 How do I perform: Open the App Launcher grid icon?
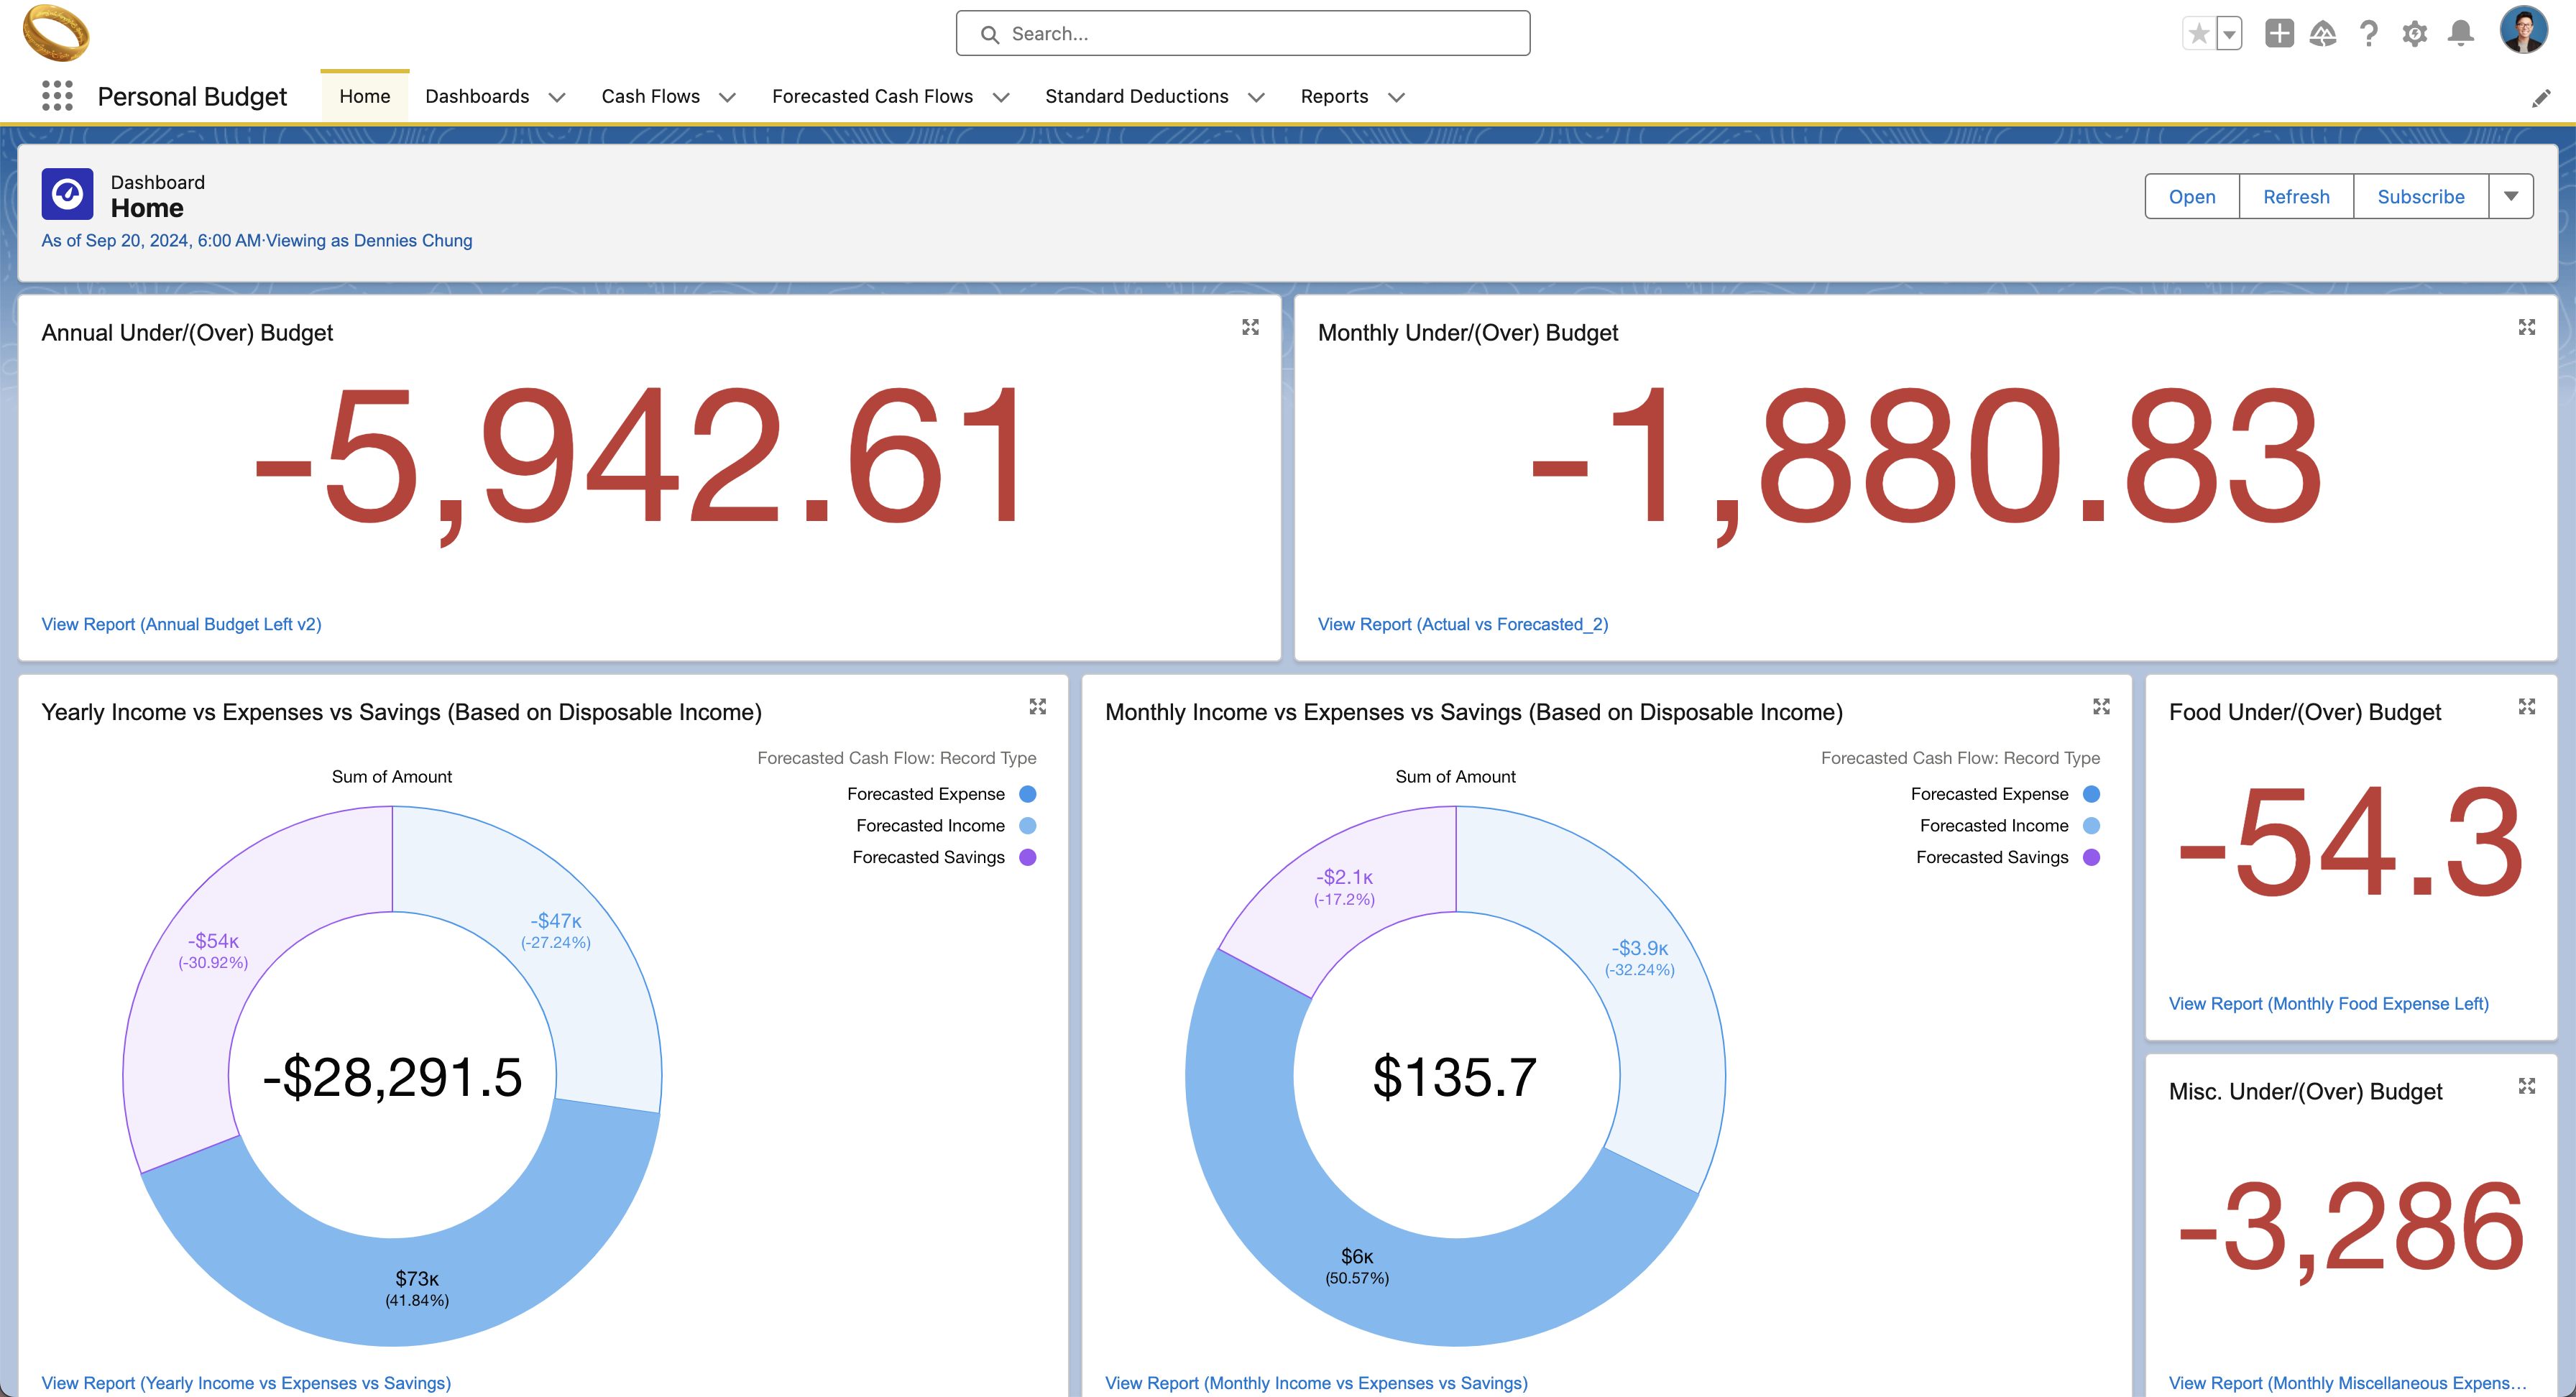coord(57,96)
